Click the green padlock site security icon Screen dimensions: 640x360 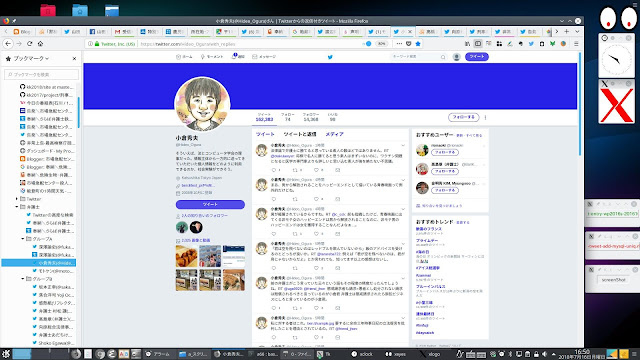pos(97,44)
